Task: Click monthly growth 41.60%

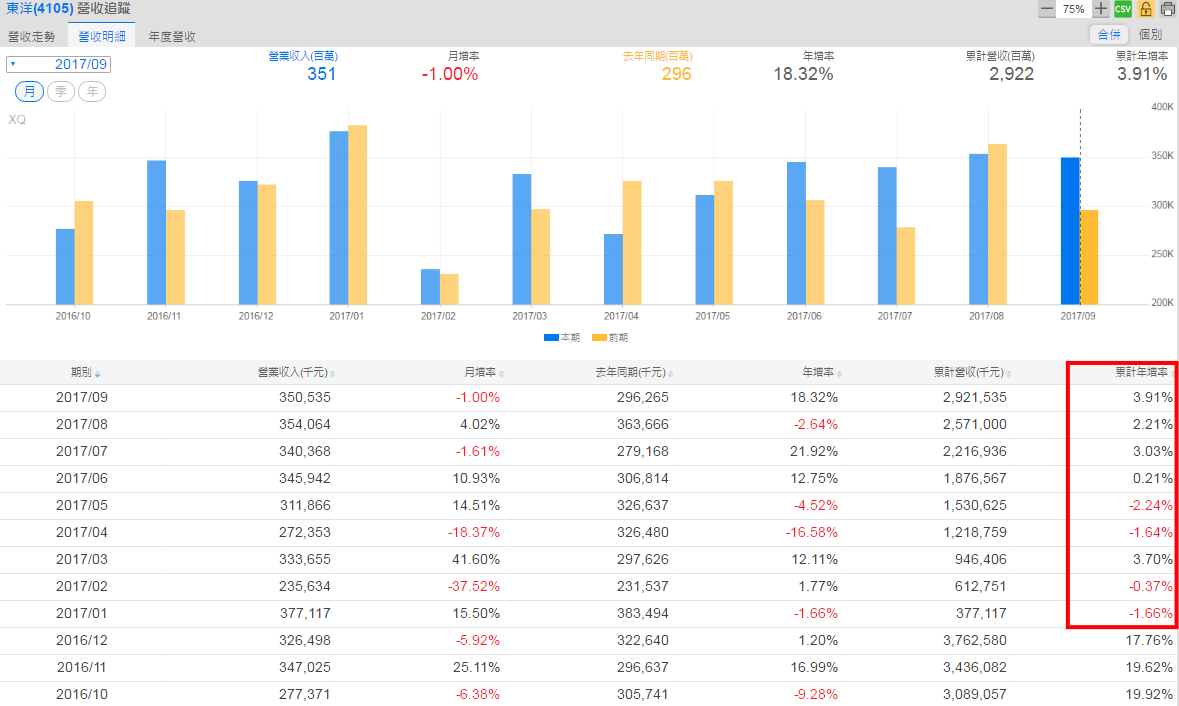Action: pos(476,560)
